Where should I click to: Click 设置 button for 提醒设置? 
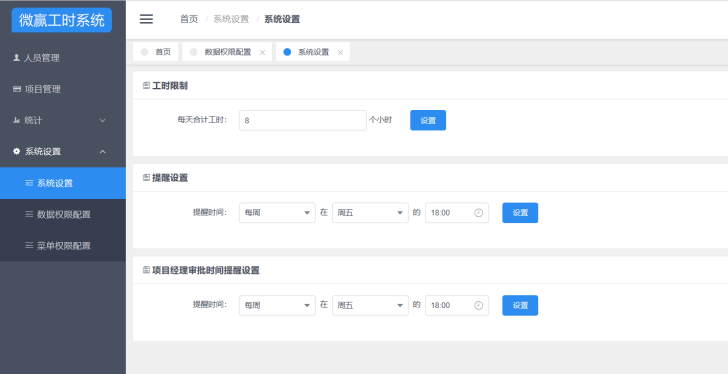[520, 213]
